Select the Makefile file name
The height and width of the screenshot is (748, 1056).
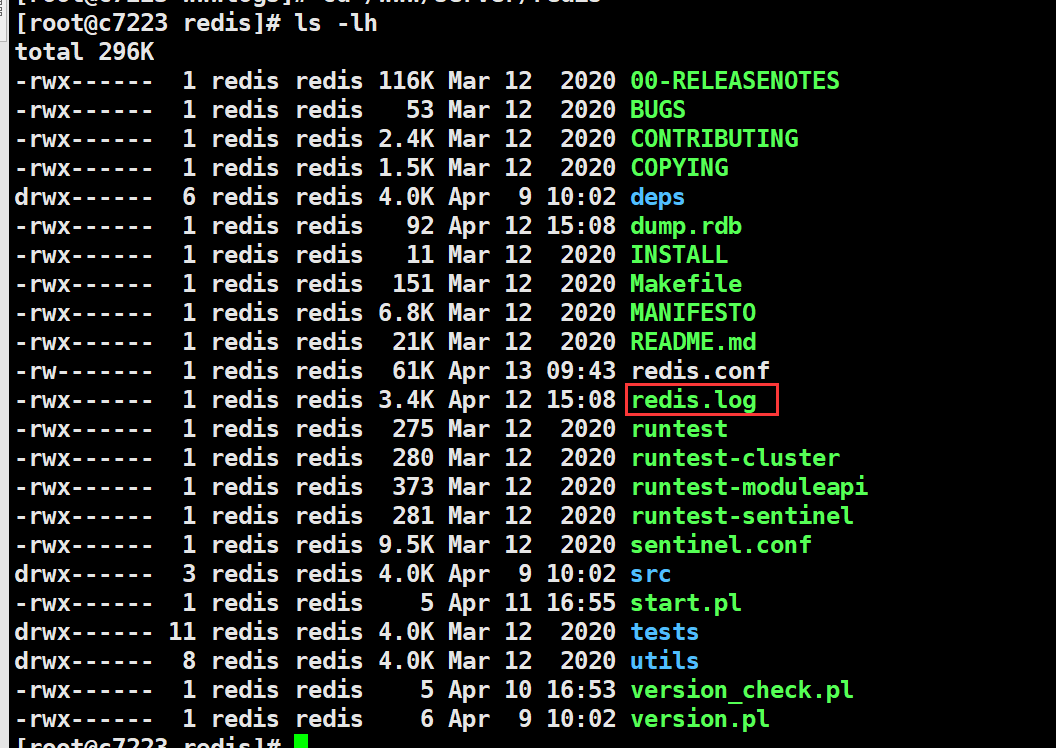[686, 283]
